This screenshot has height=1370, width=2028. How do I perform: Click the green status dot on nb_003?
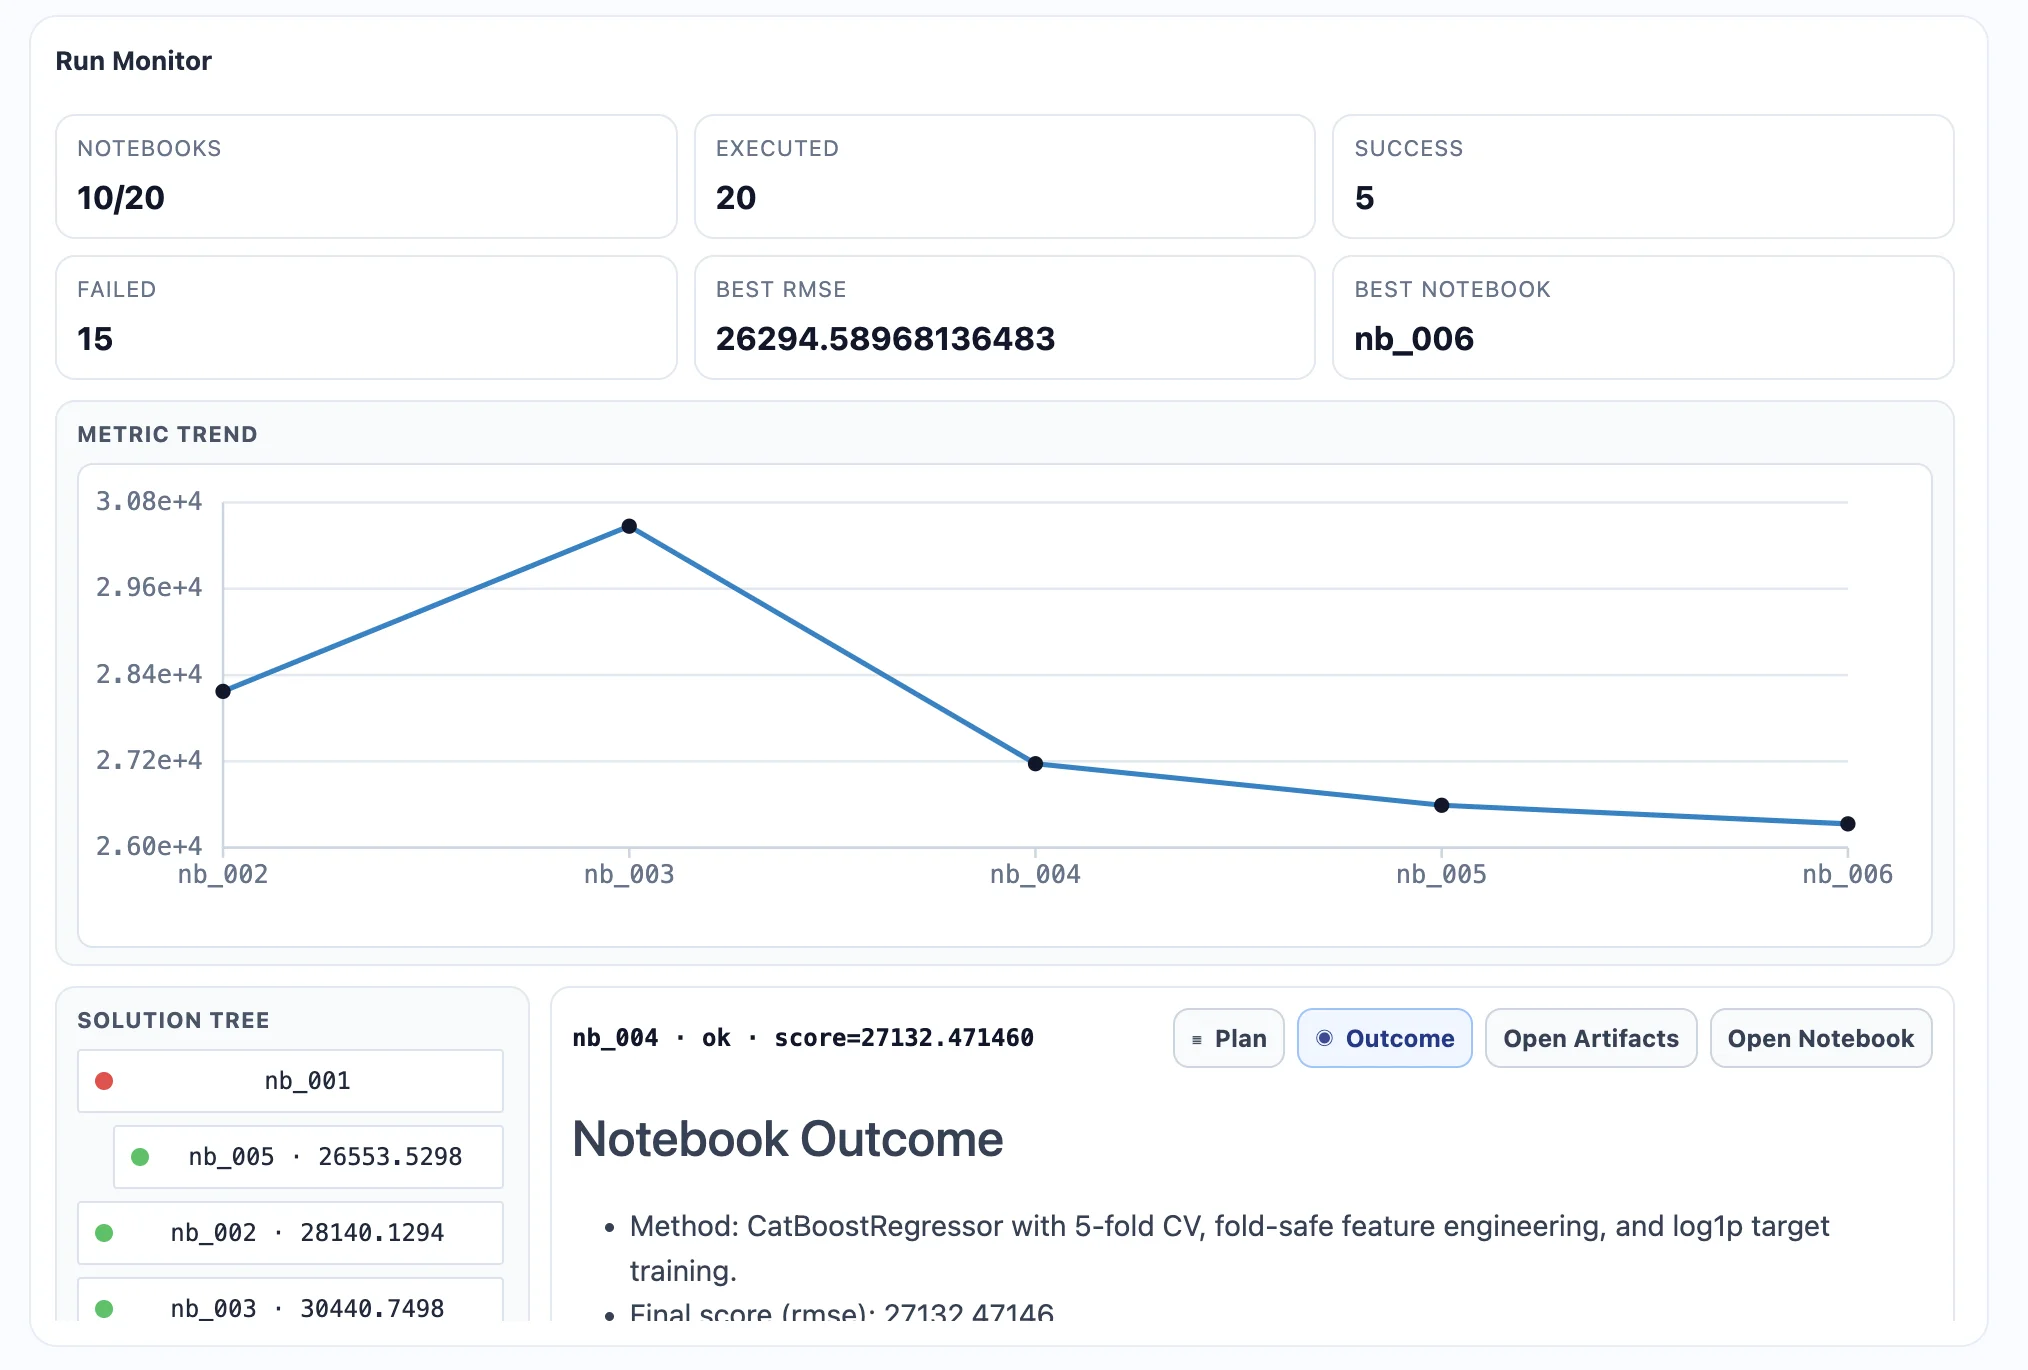coord(105,1308)
